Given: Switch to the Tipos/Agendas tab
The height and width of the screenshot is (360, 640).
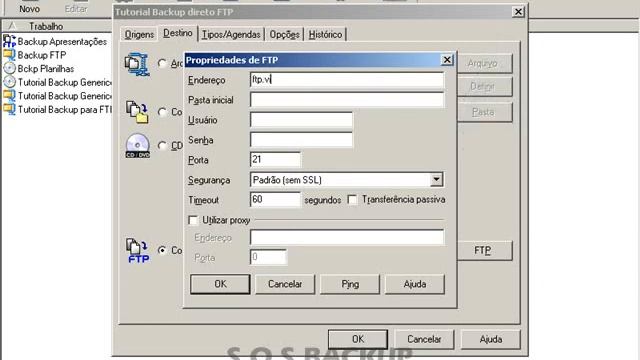Looking at the screenshot, I should [231, 34].
